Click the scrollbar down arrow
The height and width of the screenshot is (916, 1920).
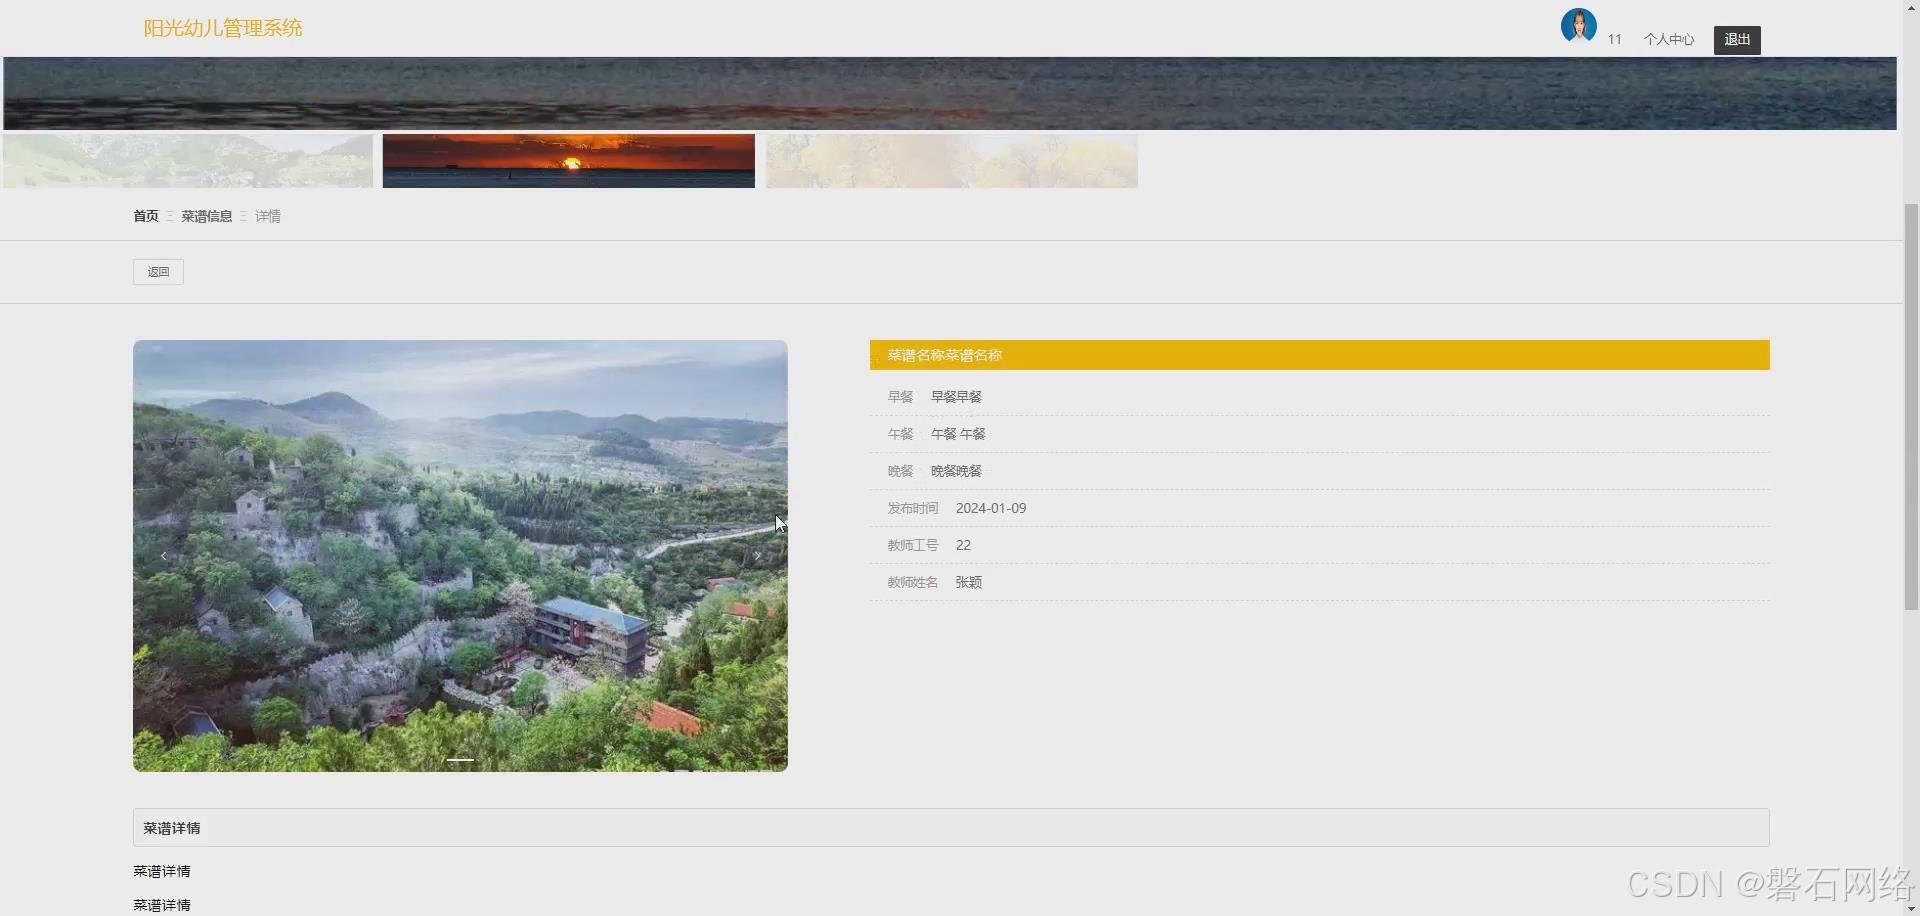click(1911, 908)
